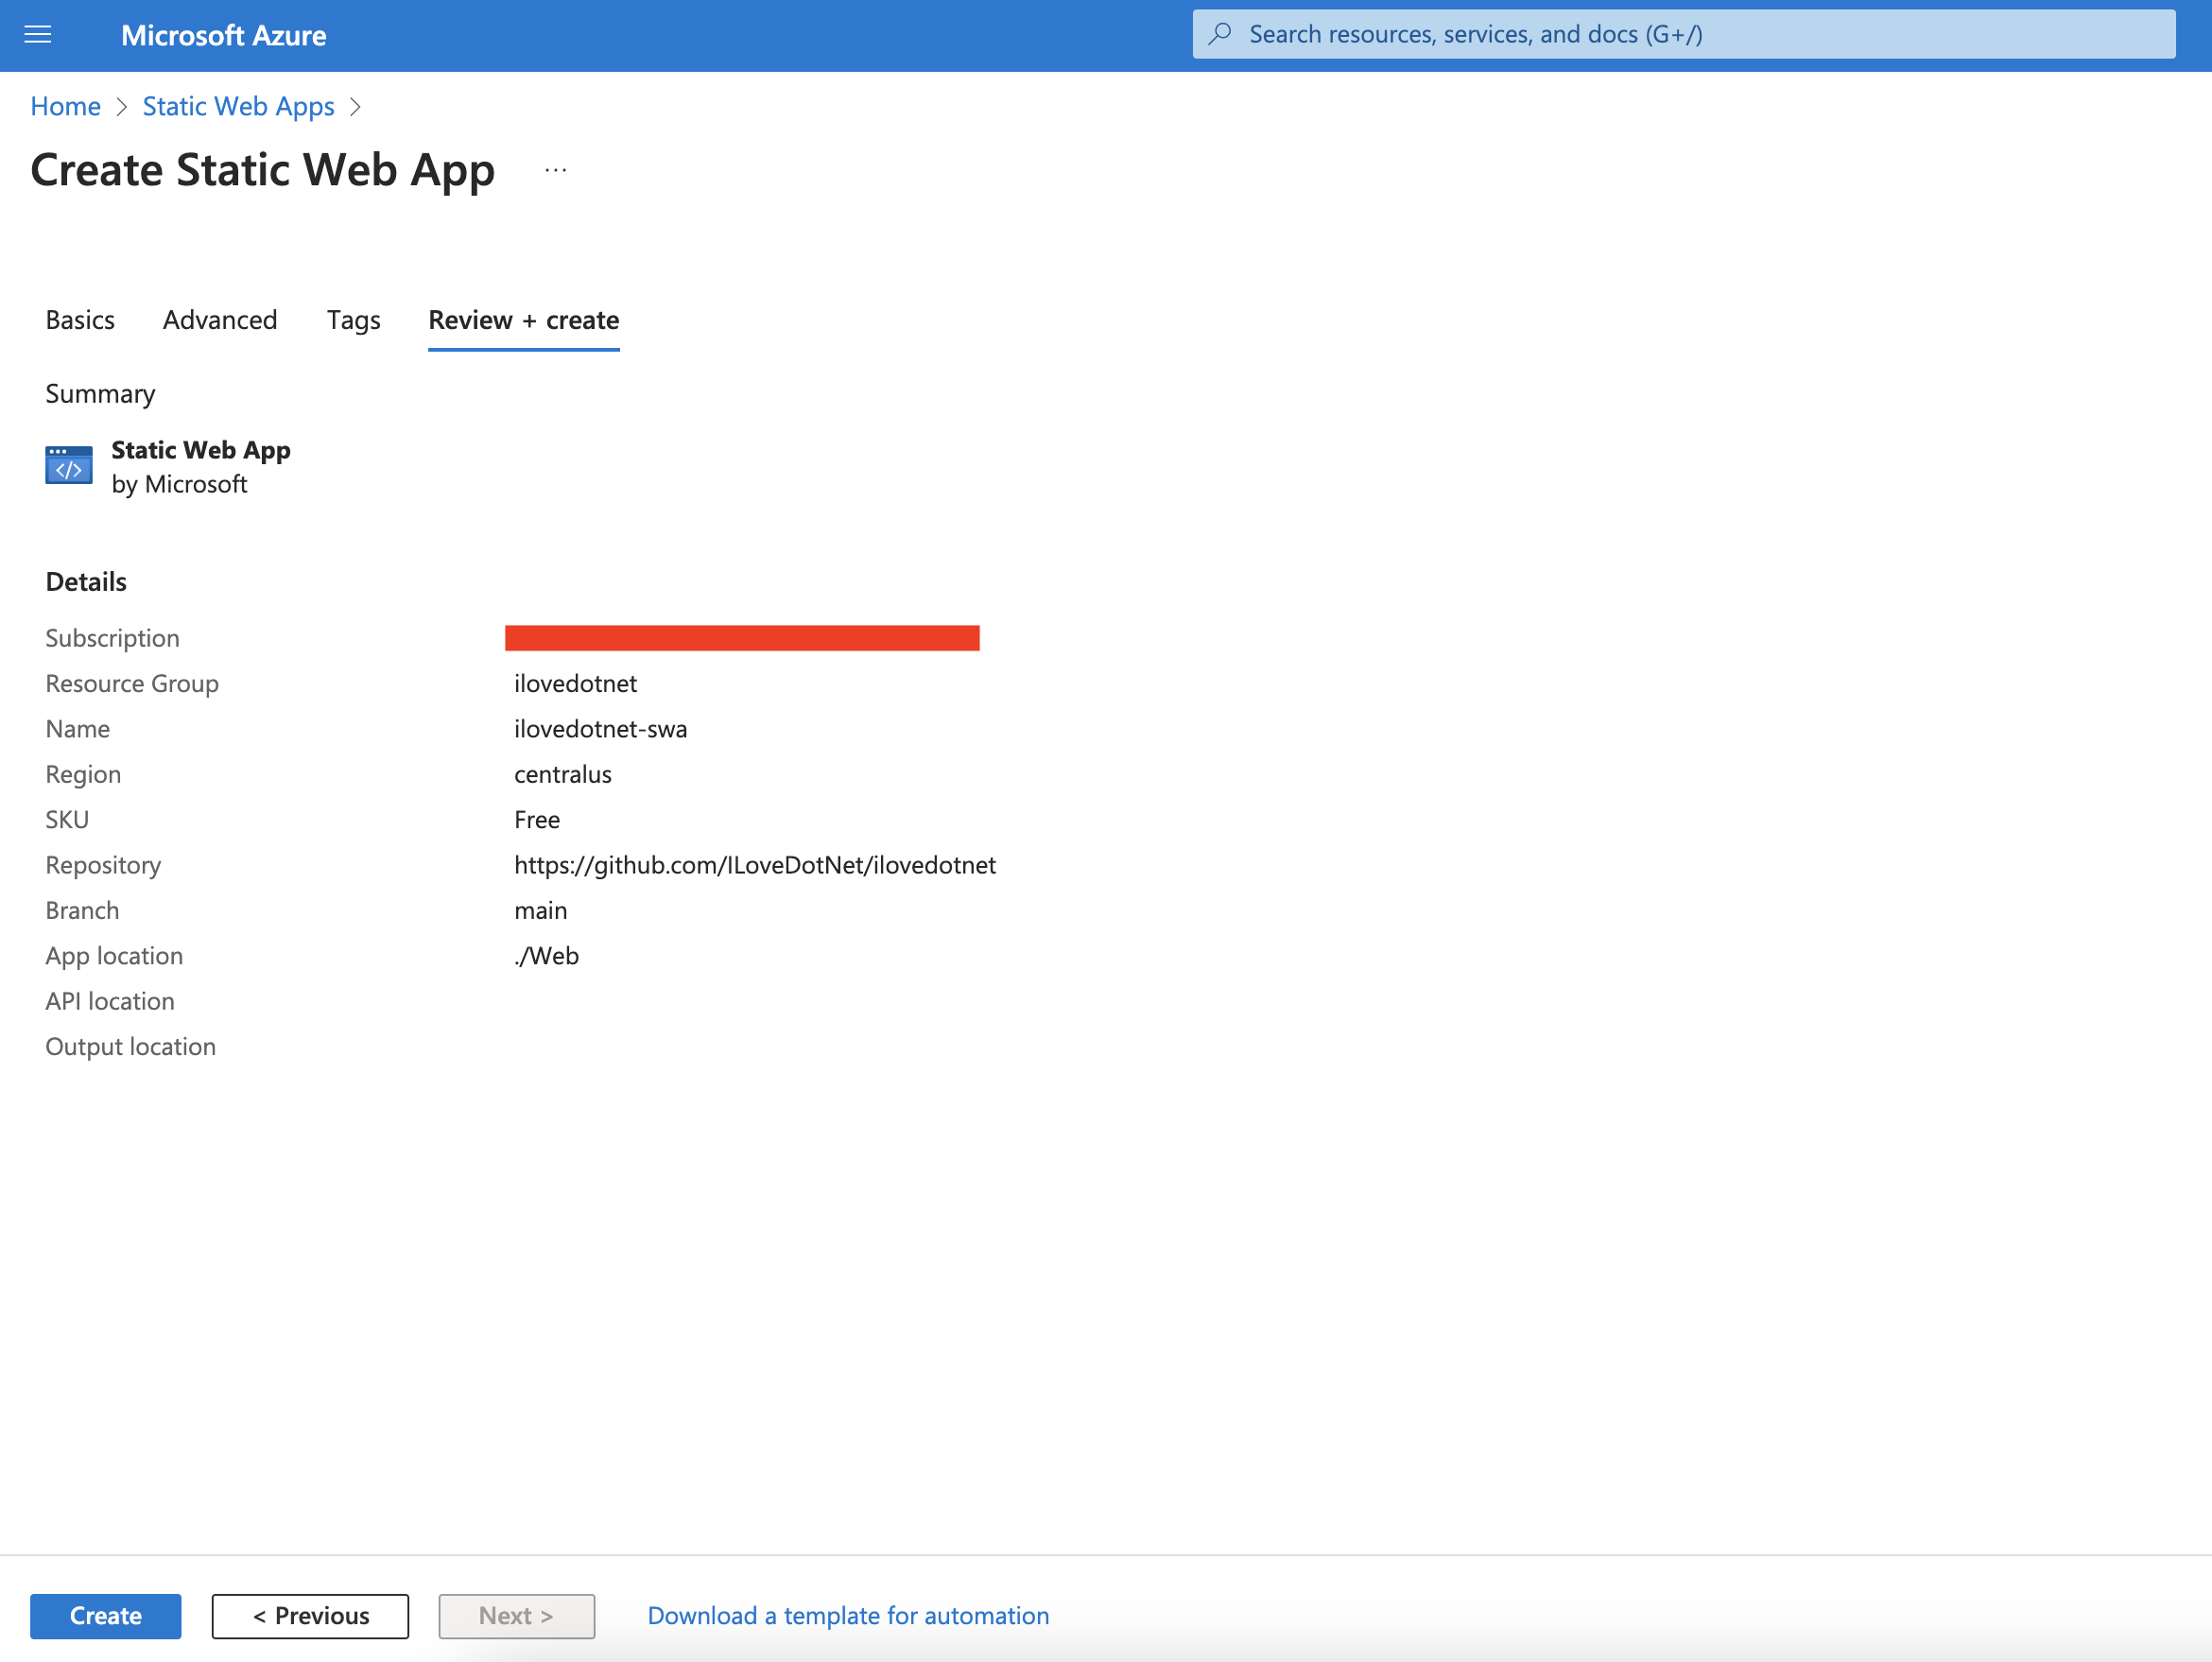Click 'Static Web App' product title

(x=201, y=450)
